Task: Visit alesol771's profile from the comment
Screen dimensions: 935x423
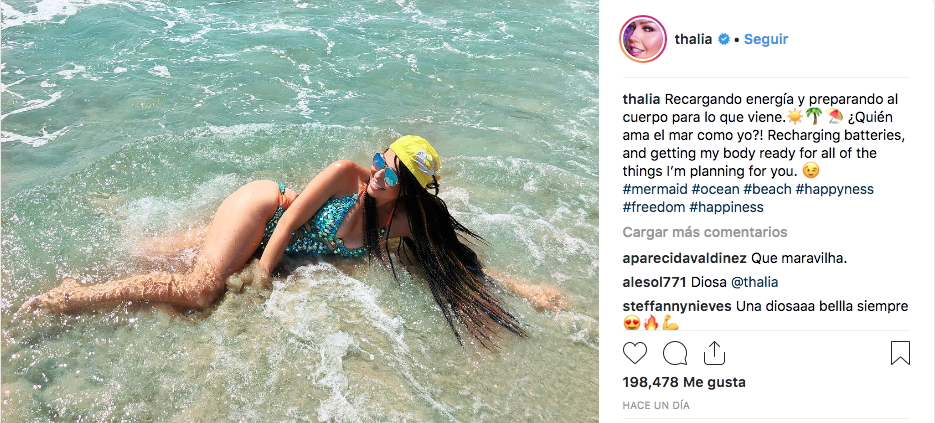Action: (x=655, y=282)
